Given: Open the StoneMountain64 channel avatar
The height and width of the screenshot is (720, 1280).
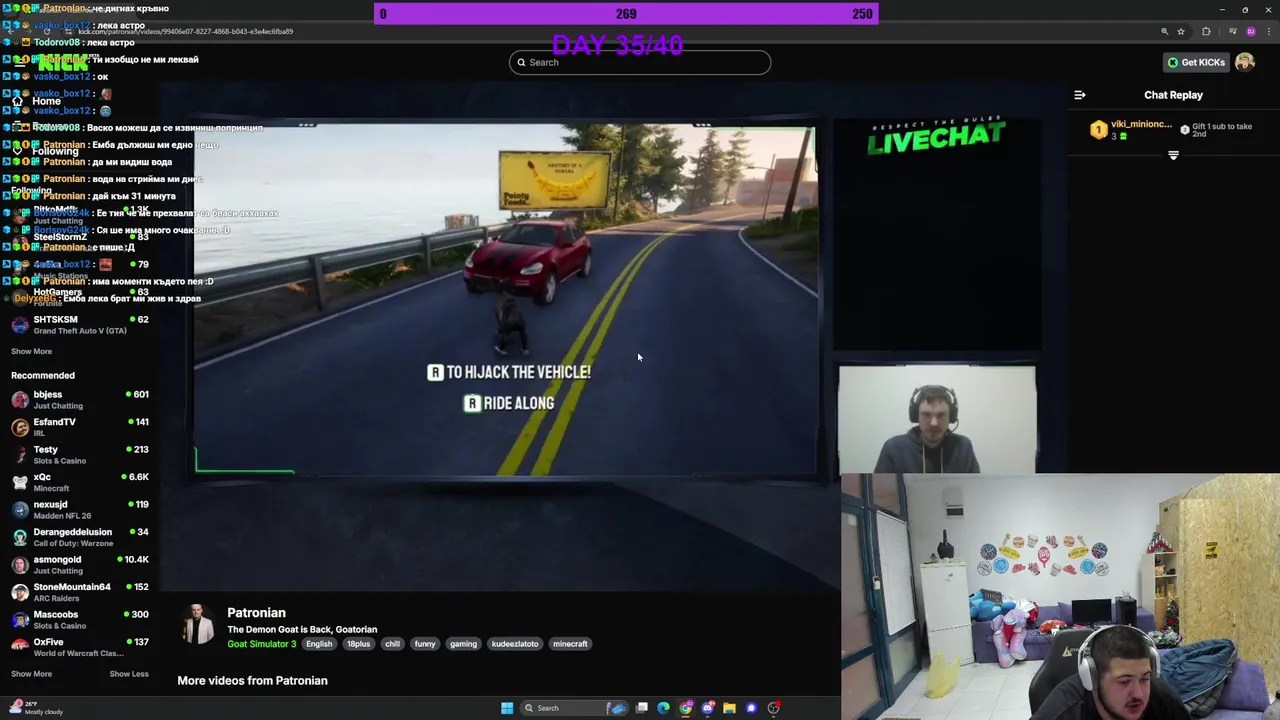Looking at the screenshot, I should click(20, 592).
